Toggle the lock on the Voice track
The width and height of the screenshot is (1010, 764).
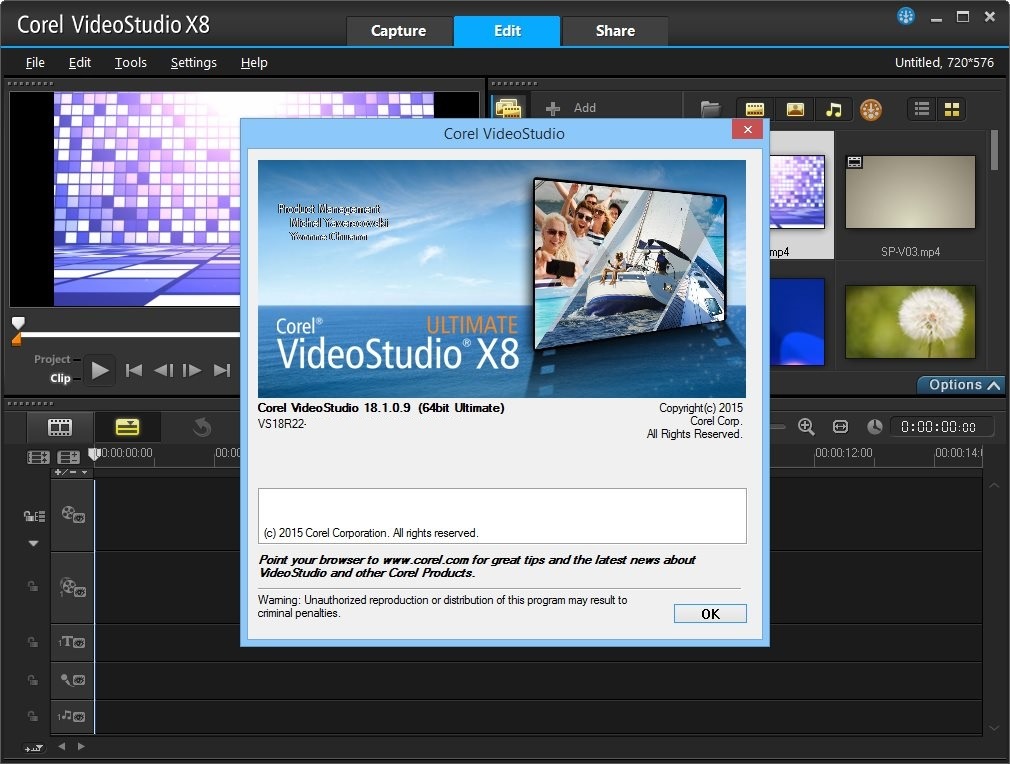pos(33,680)
